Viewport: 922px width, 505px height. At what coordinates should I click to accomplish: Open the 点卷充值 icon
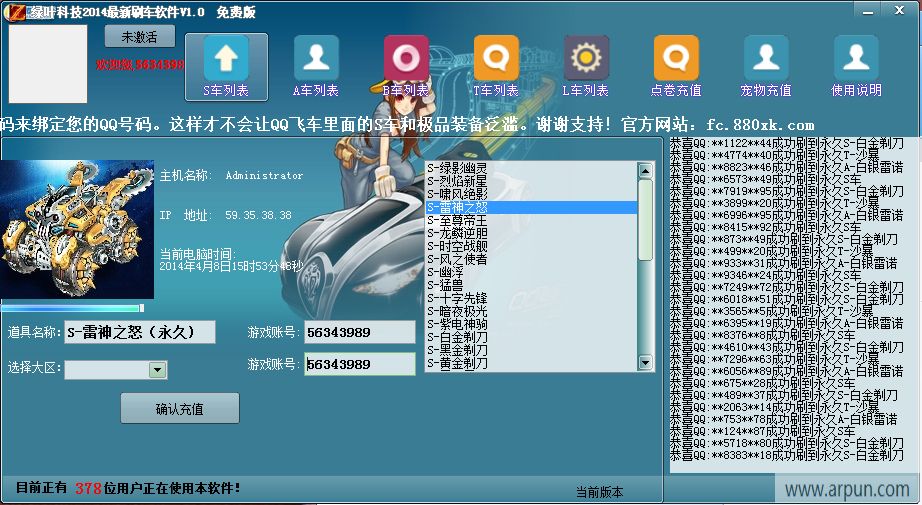pos(676,66)
